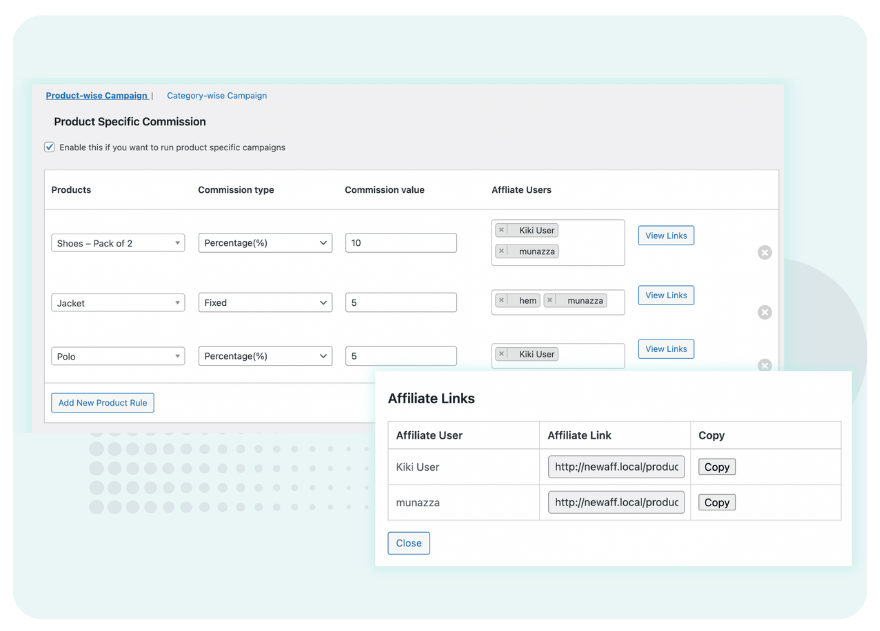Close the Affiliate Links dialog
Screen dimensions: 880x631
coord(408,542)
